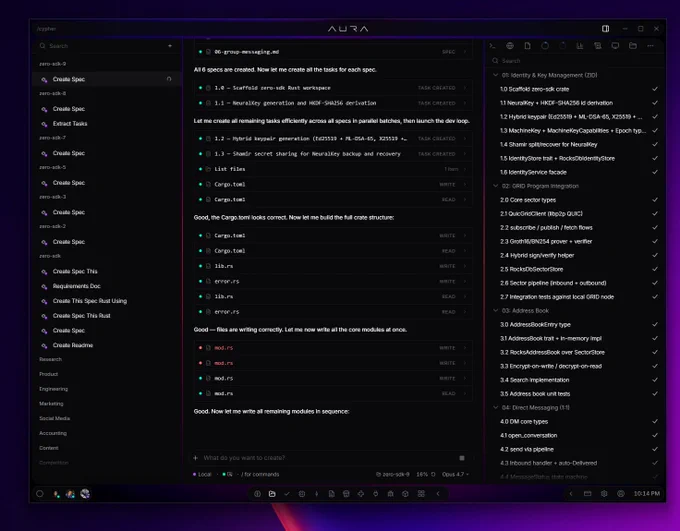The height and width of the screenshot is (531, 680).
Task: Toggle the side panel layout icon in title bar
Action: tap(605, 29)
